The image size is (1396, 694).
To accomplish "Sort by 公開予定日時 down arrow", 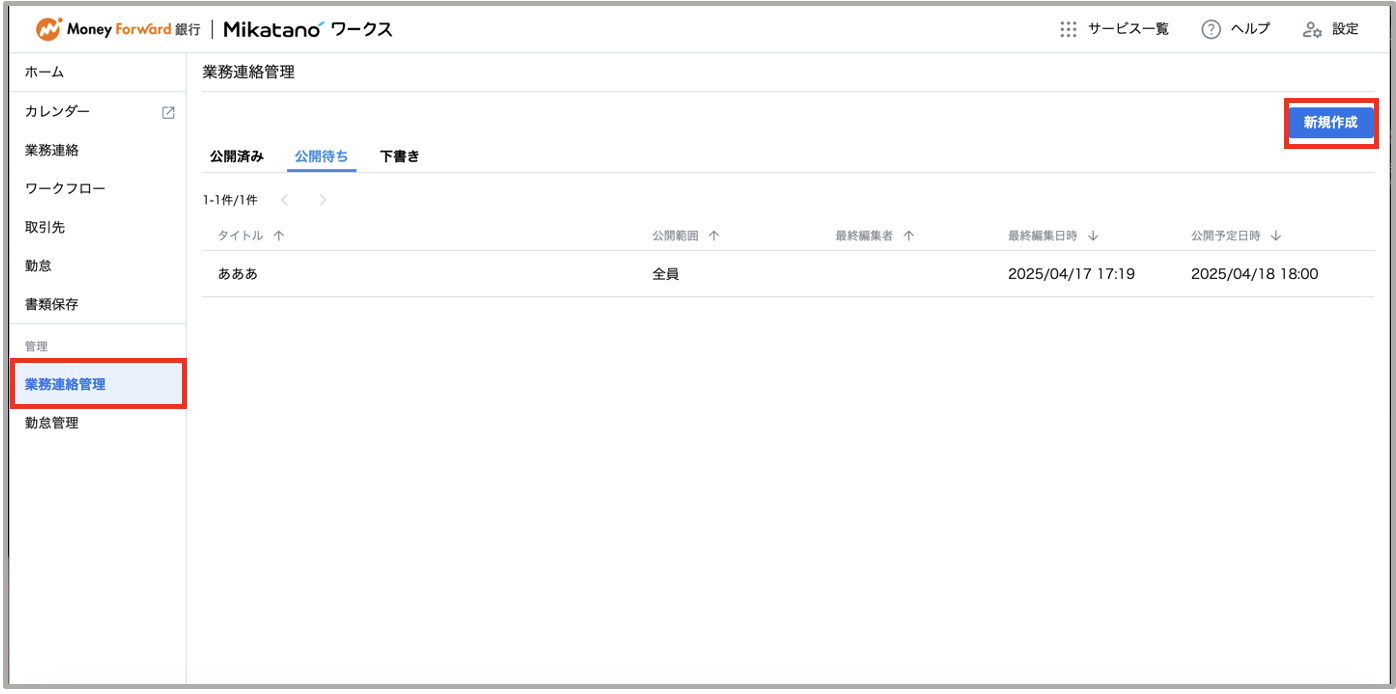I will (1276, 236).
